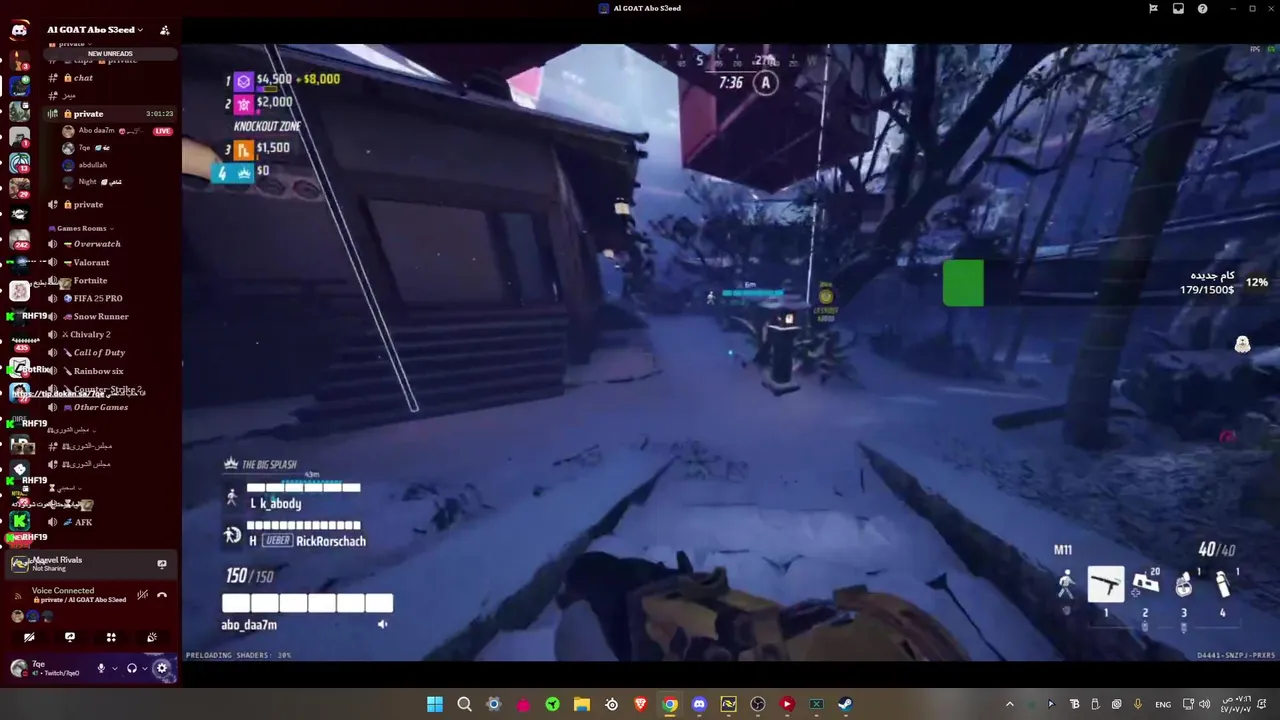Open the locked chat text channel
This screenshot has height=720, width=1280.
tap(110, 78)
